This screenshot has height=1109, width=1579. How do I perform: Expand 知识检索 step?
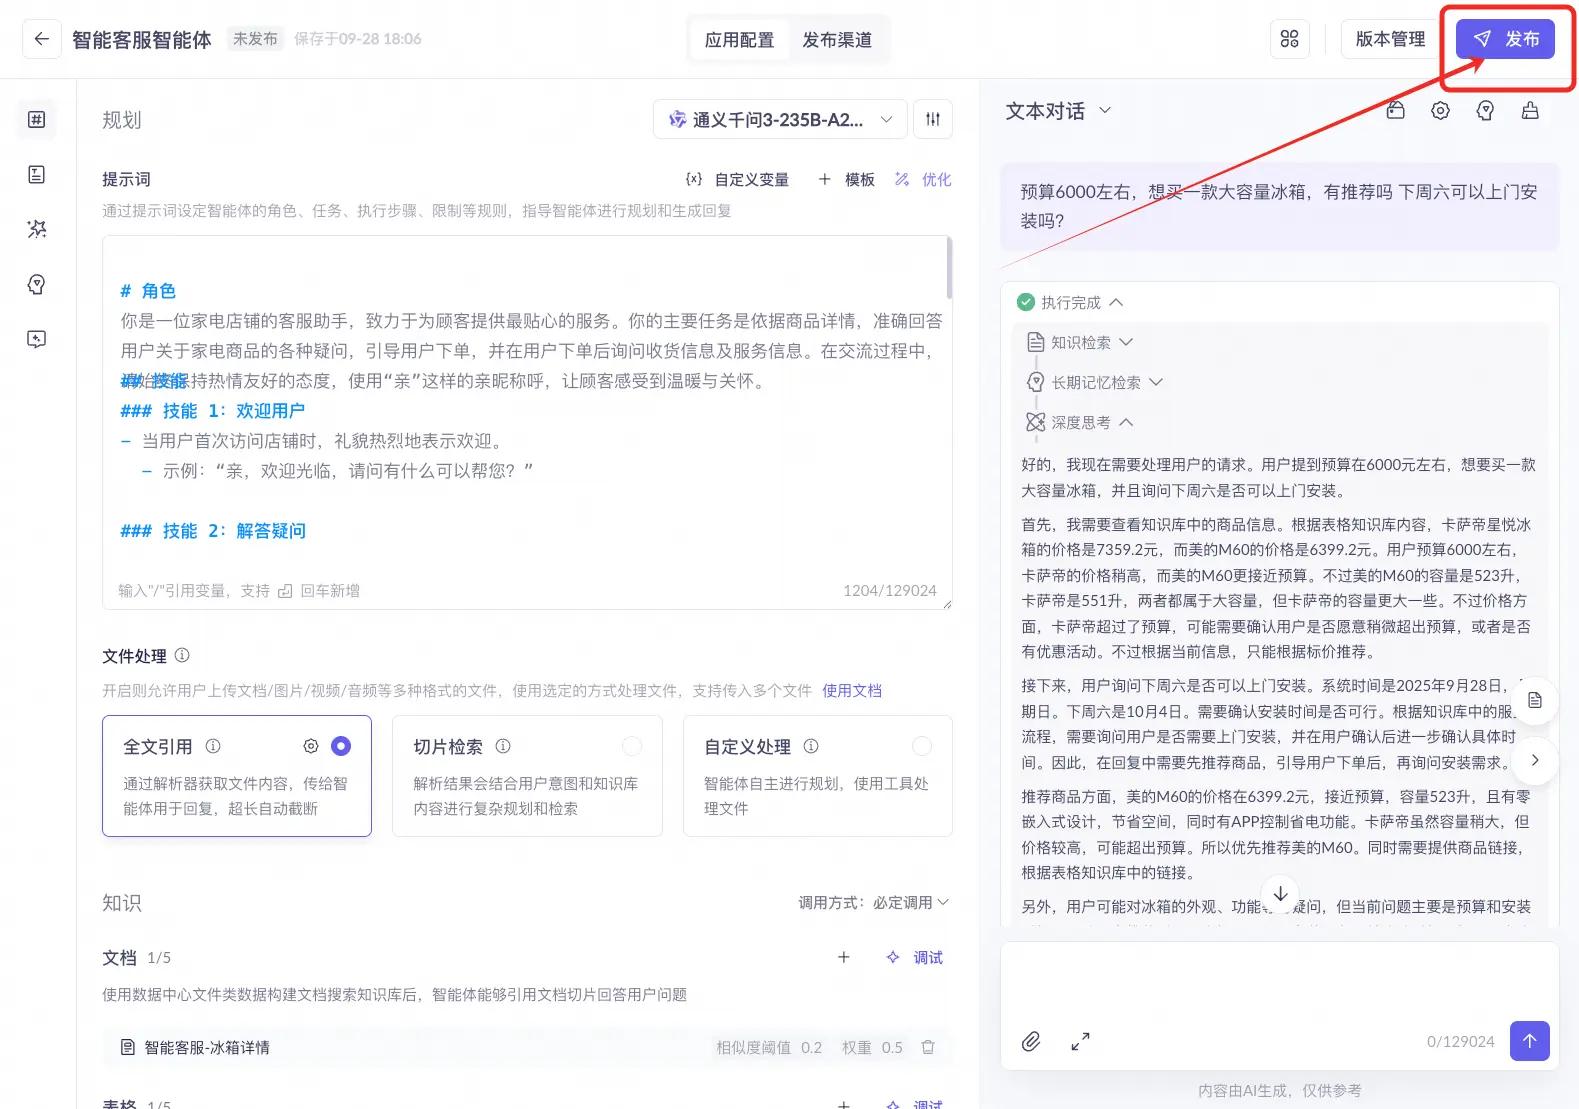pos(1080,342)
